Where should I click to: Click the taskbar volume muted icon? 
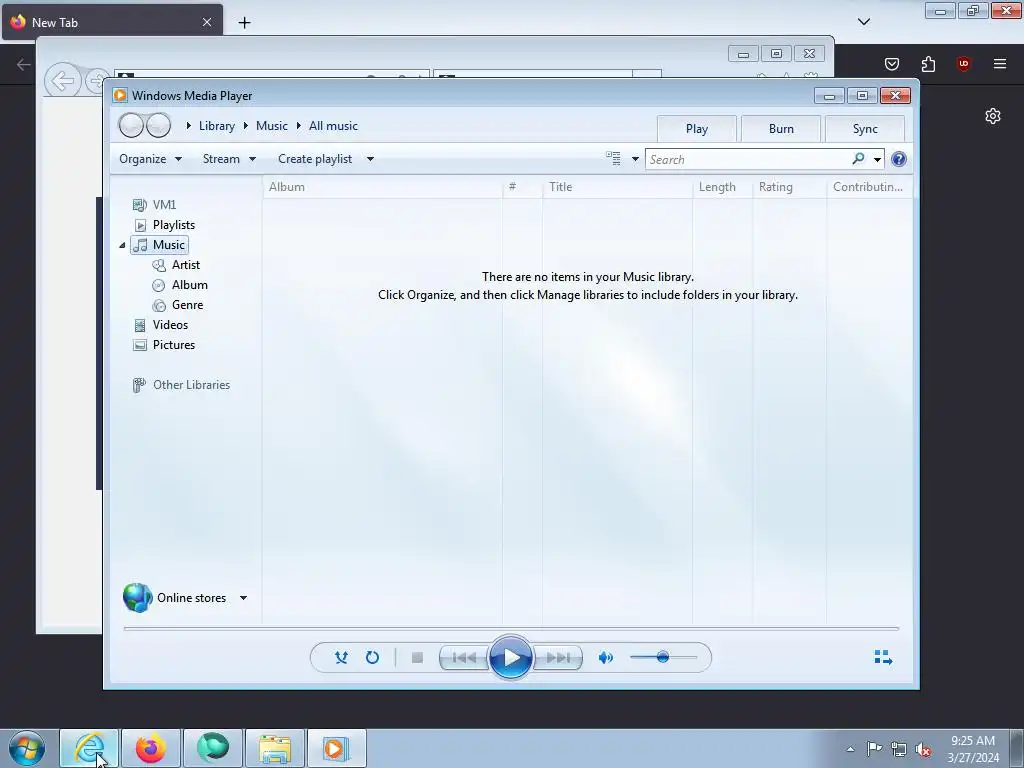923,749
